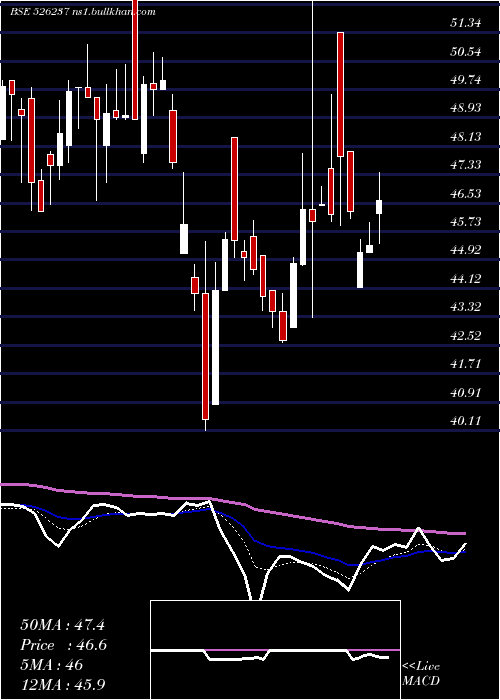Click the ns1.bullkhan.com watermark text
The width and height of the screenshot is (500, 700).
coord(113,12)
